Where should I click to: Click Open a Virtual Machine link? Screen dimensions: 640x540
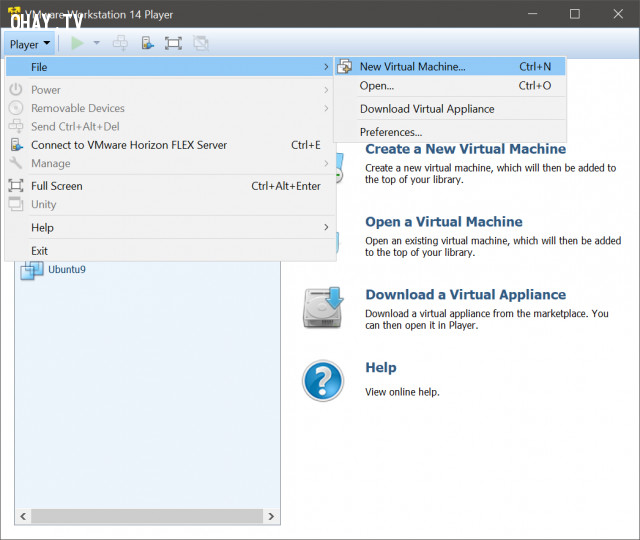[x=444, y=222]
